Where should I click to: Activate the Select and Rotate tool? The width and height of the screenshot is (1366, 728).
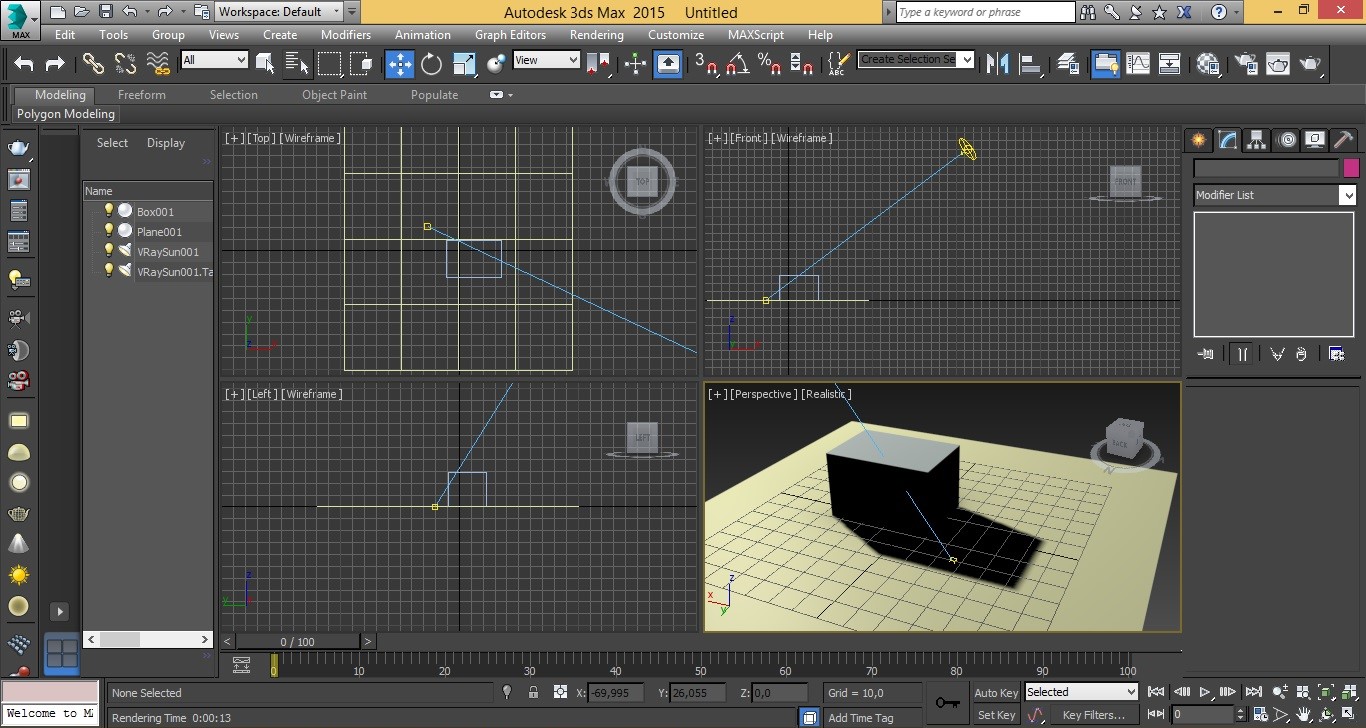coord(431,64)
